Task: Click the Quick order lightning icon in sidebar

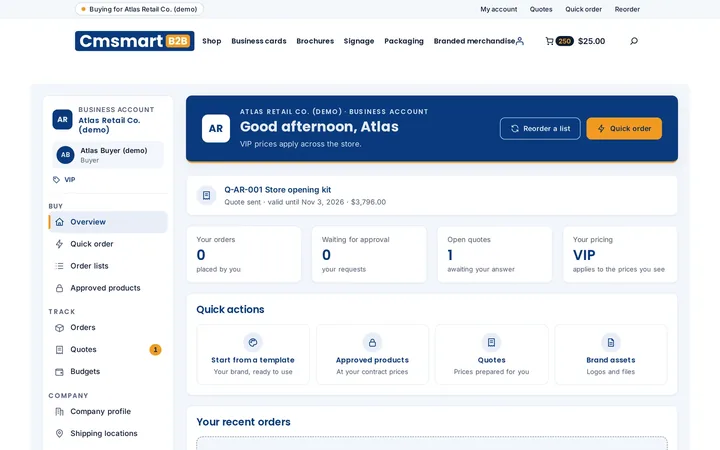Action: click(x=59, y=244)
